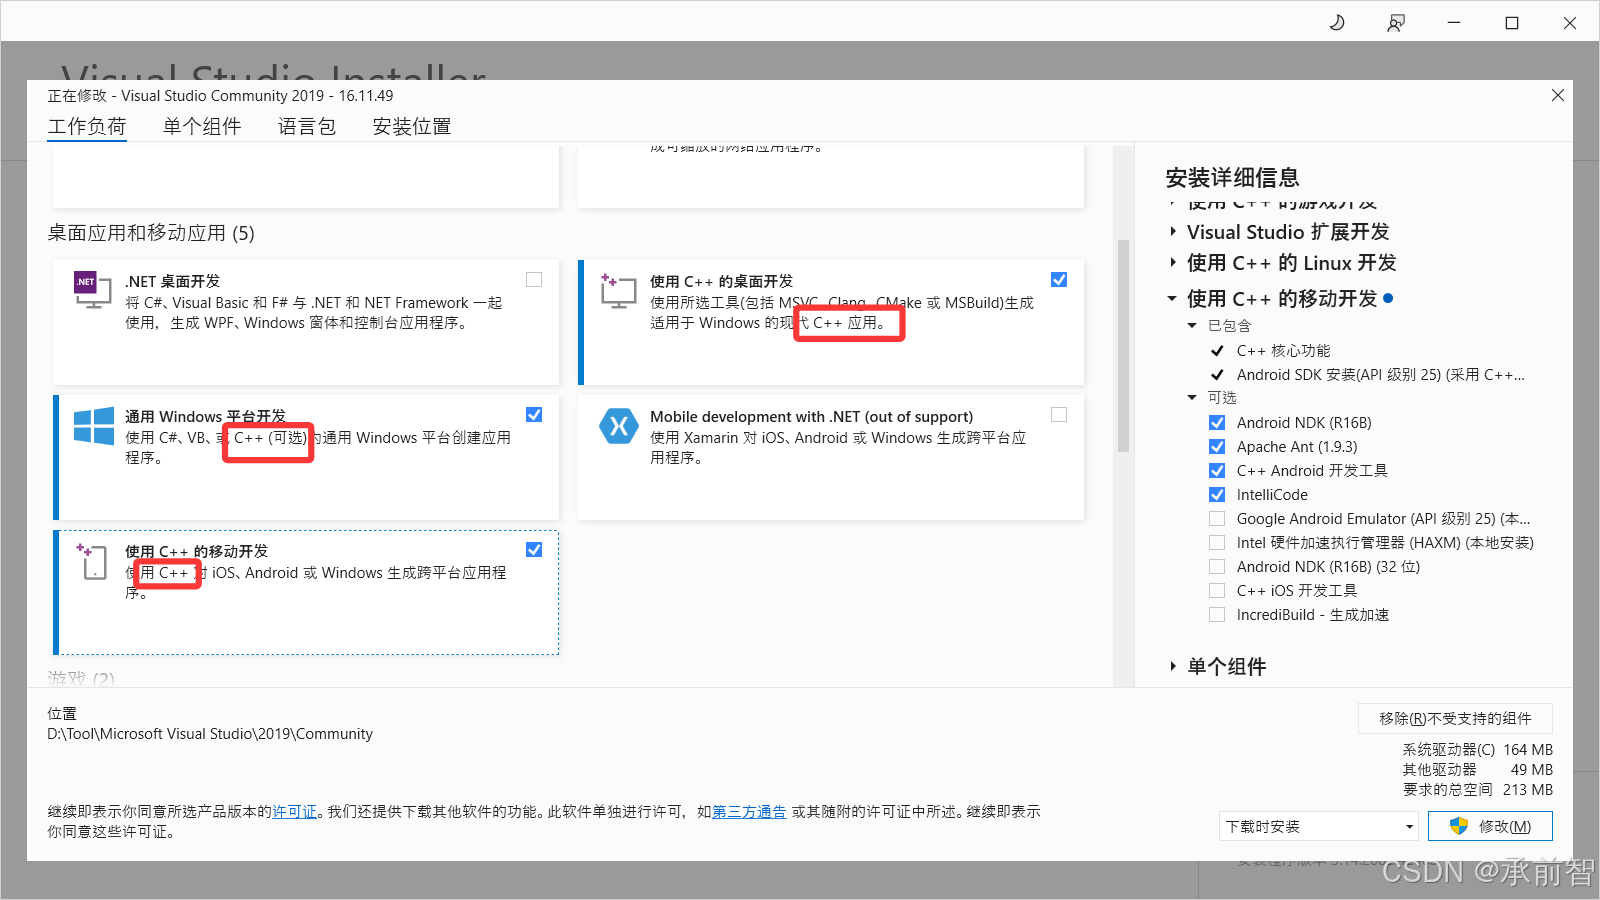Uncheck 通用 Windows 平台开发 workload
This screenshot has width=1600, height=900.
click(x=534, y=415)
